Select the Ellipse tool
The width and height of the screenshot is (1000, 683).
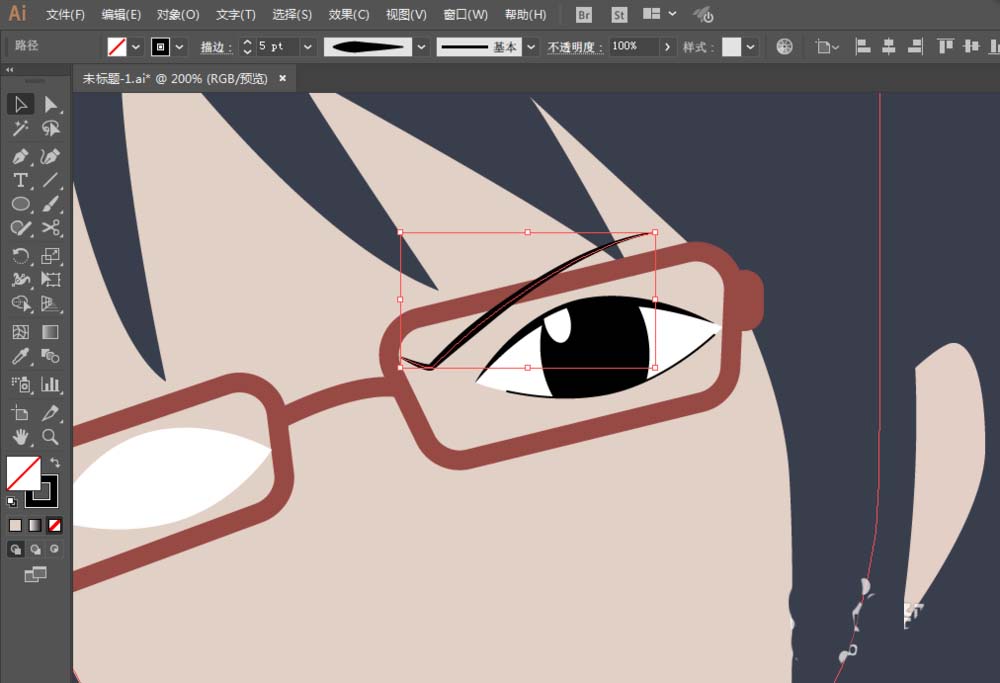tap(20, 204)
